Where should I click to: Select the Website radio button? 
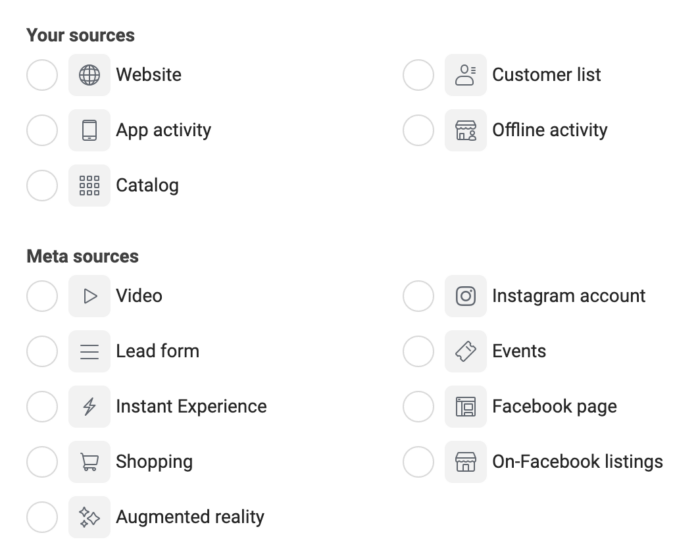42,75
